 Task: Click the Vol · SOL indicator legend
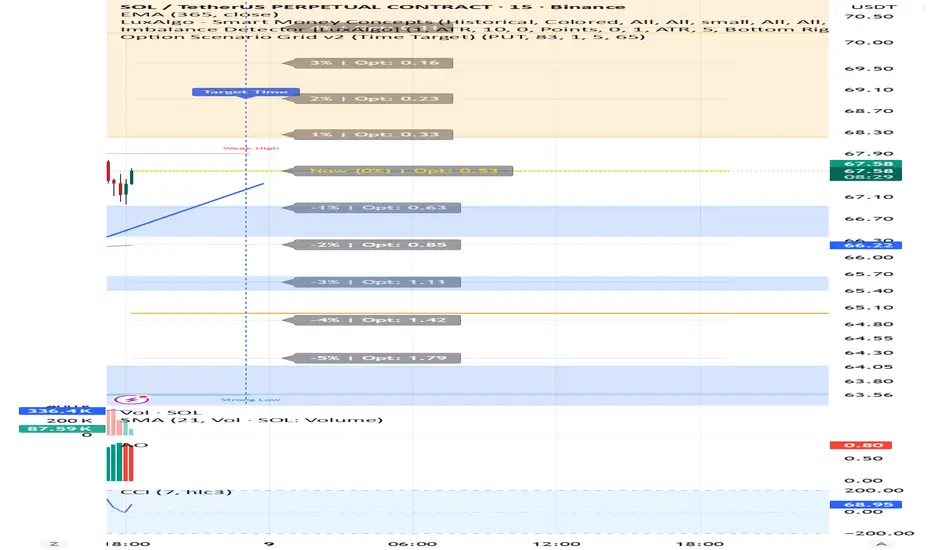coord(161,412)
